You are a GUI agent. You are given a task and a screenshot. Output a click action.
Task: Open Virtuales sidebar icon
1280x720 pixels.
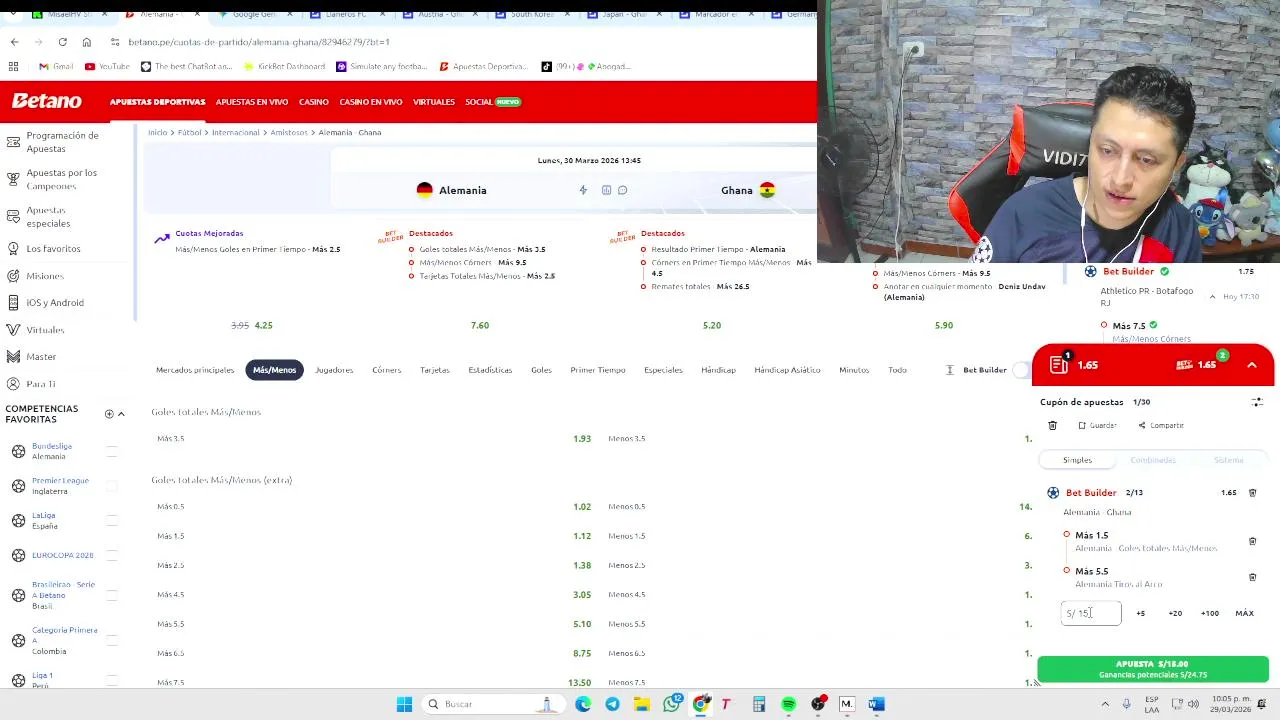pos(13,329)
